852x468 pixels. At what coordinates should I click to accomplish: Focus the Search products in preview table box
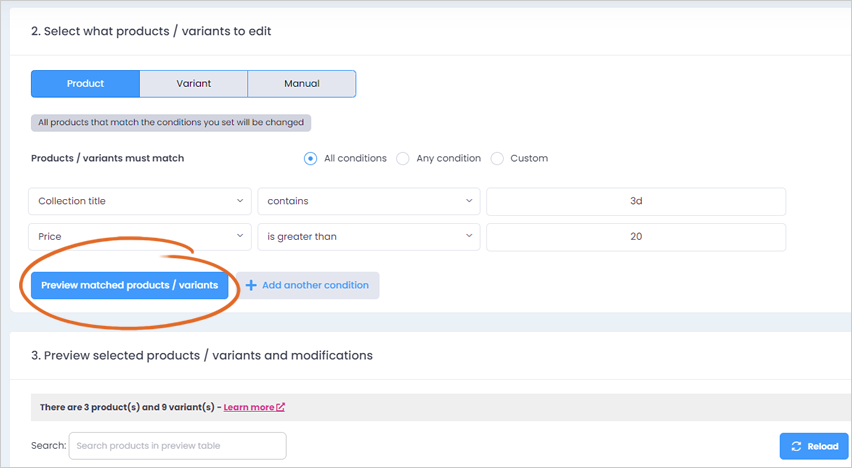coord(178,446)
